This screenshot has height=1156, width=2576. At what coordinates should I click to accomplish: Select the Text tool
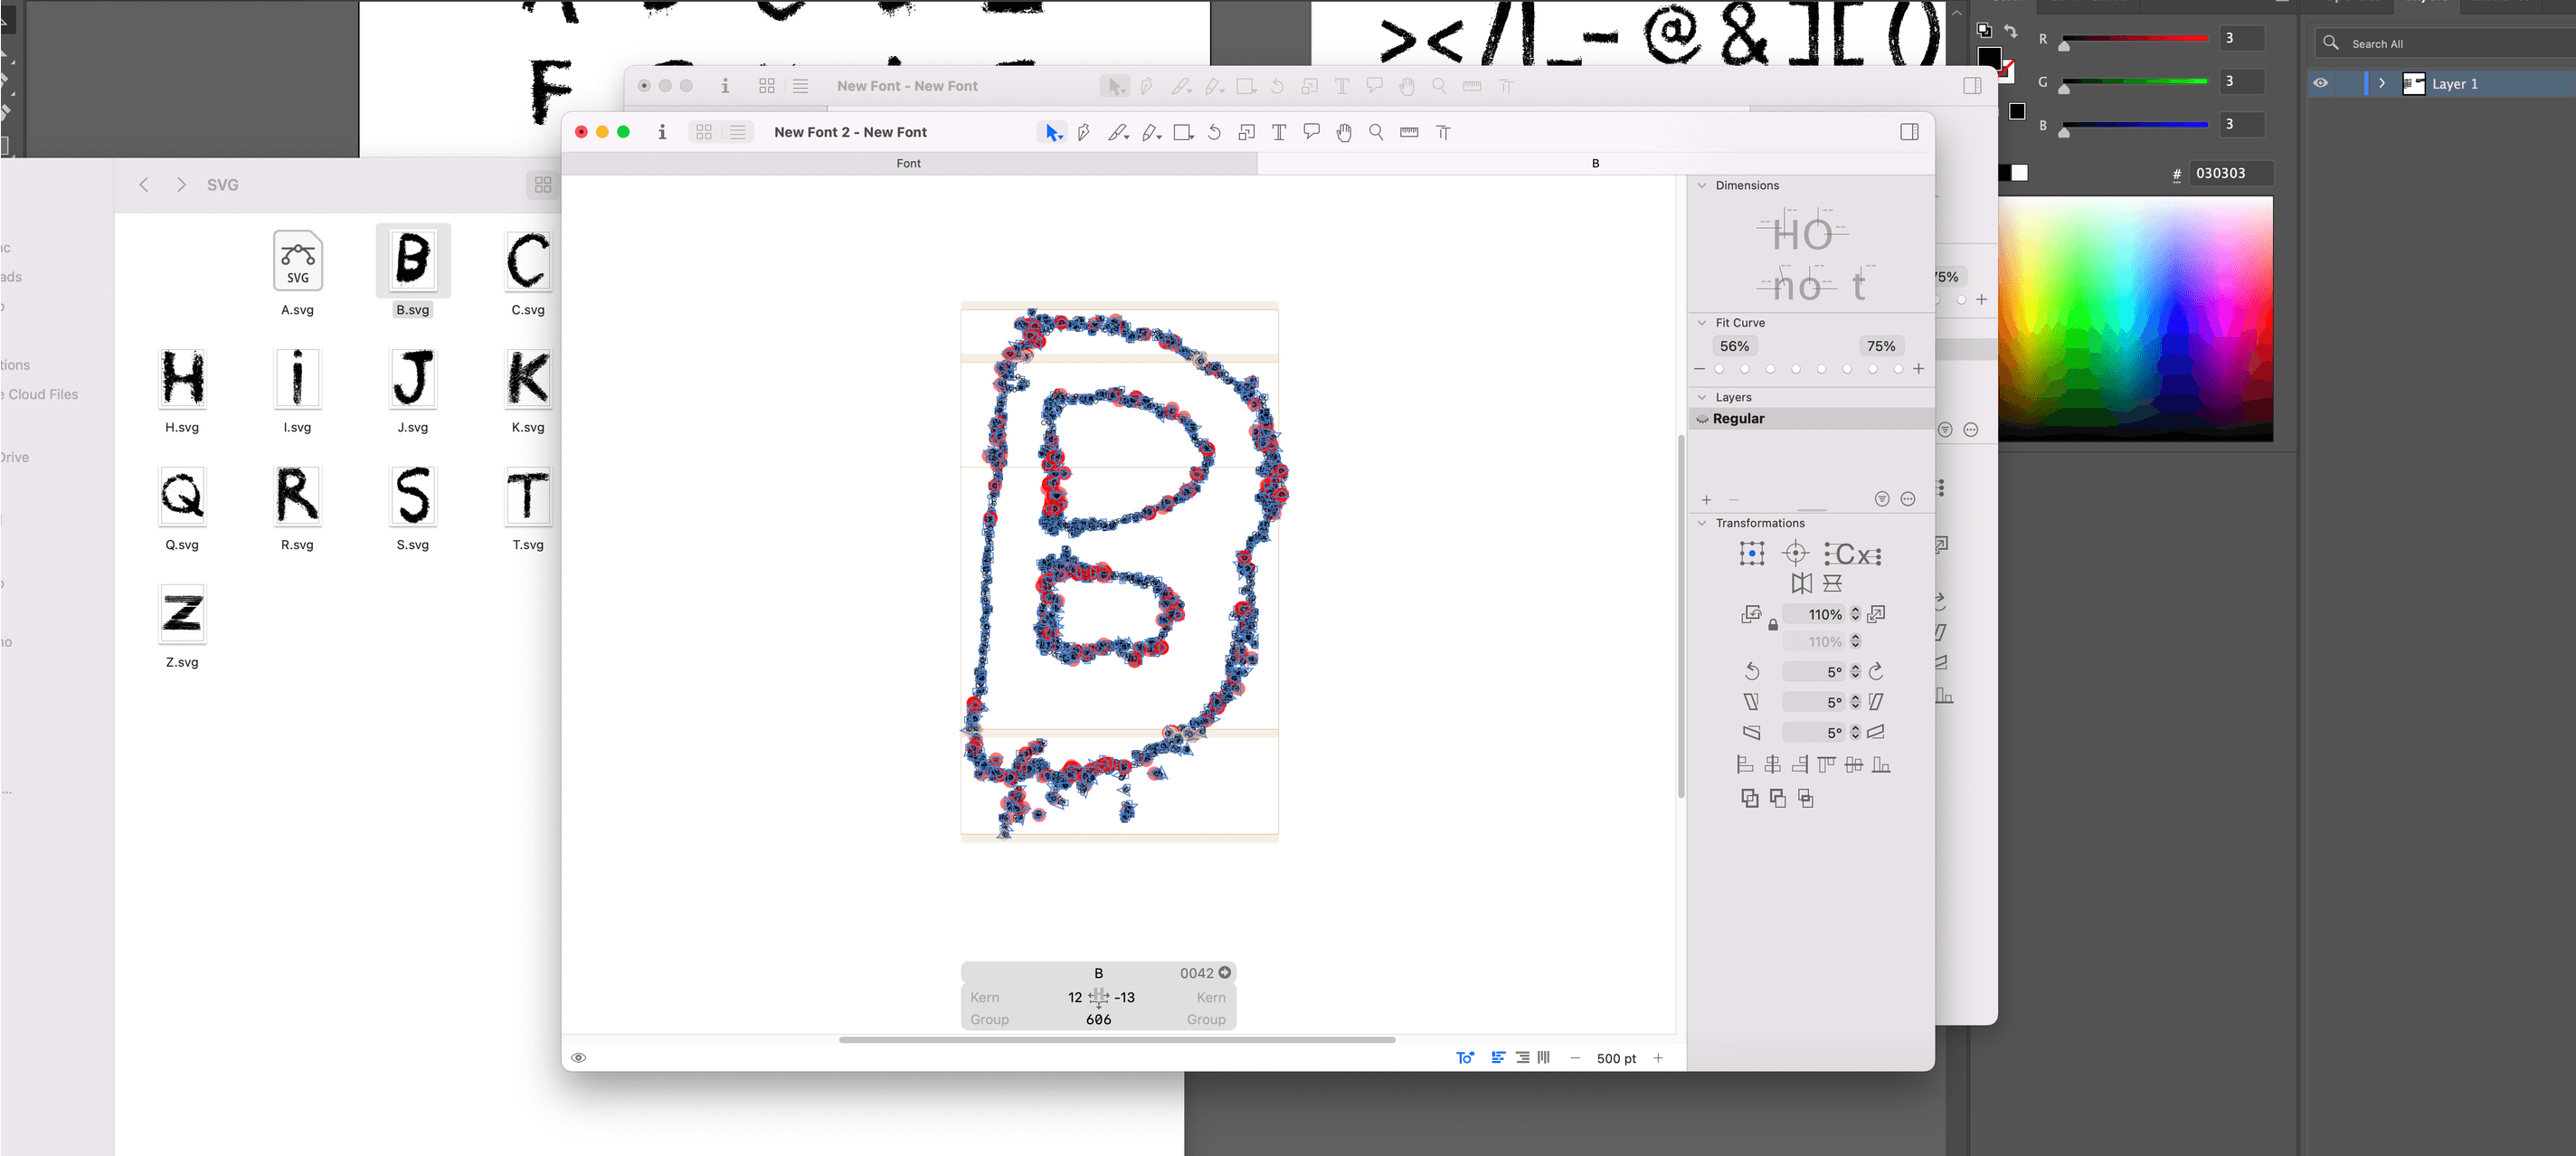(x=1278, y=132)
